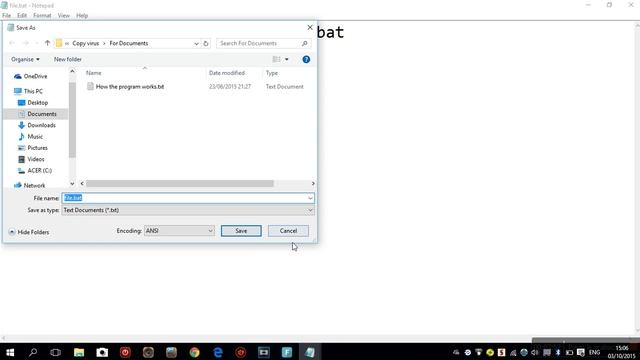Click the Bluetooth icon in system tray
The height and width of the screenshot is (360, 640).
coord(558,352)
